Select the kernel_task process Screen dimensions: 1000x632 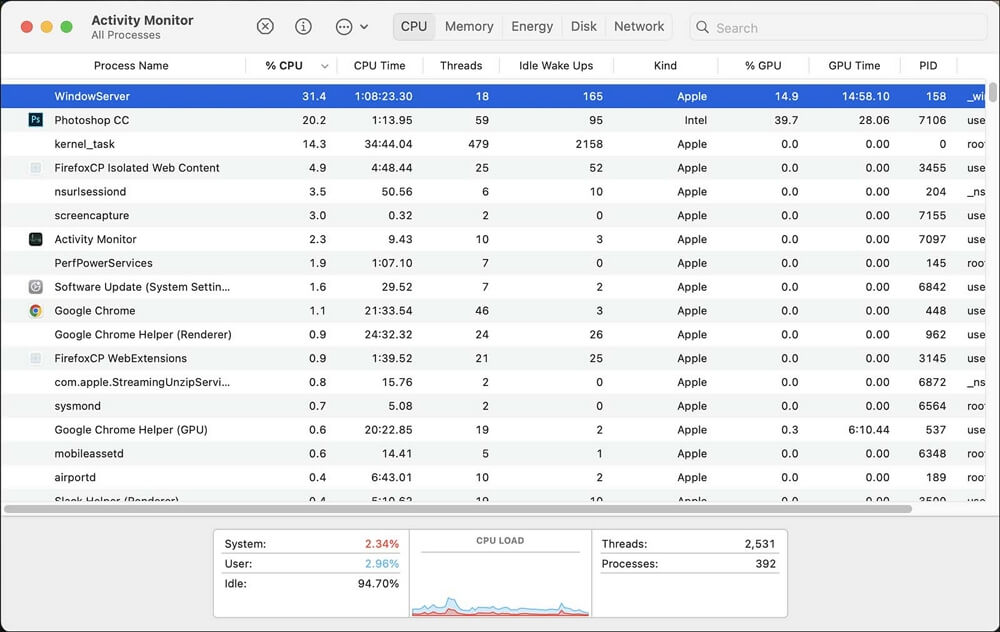pyautogui.click(x=493, y=144)
